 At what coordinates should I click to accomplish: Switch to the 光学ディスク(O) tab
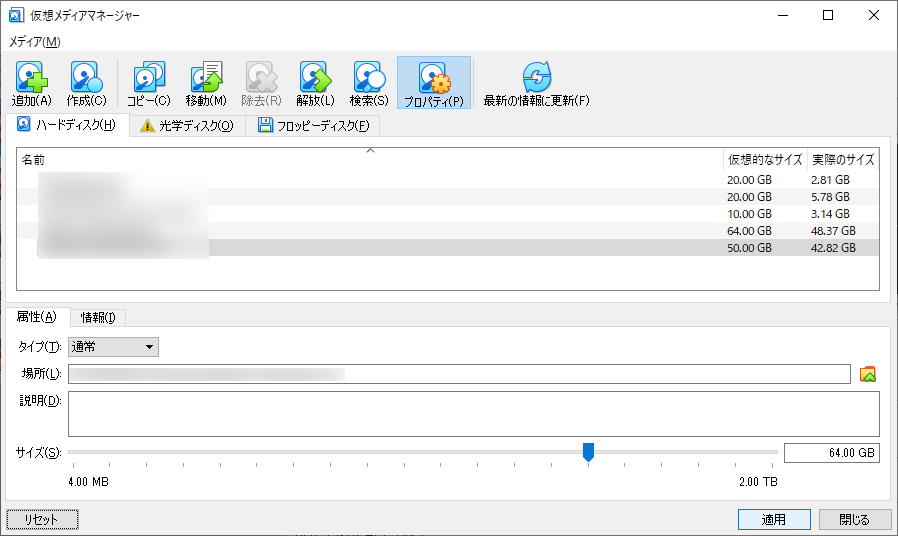tap(187, 125)
